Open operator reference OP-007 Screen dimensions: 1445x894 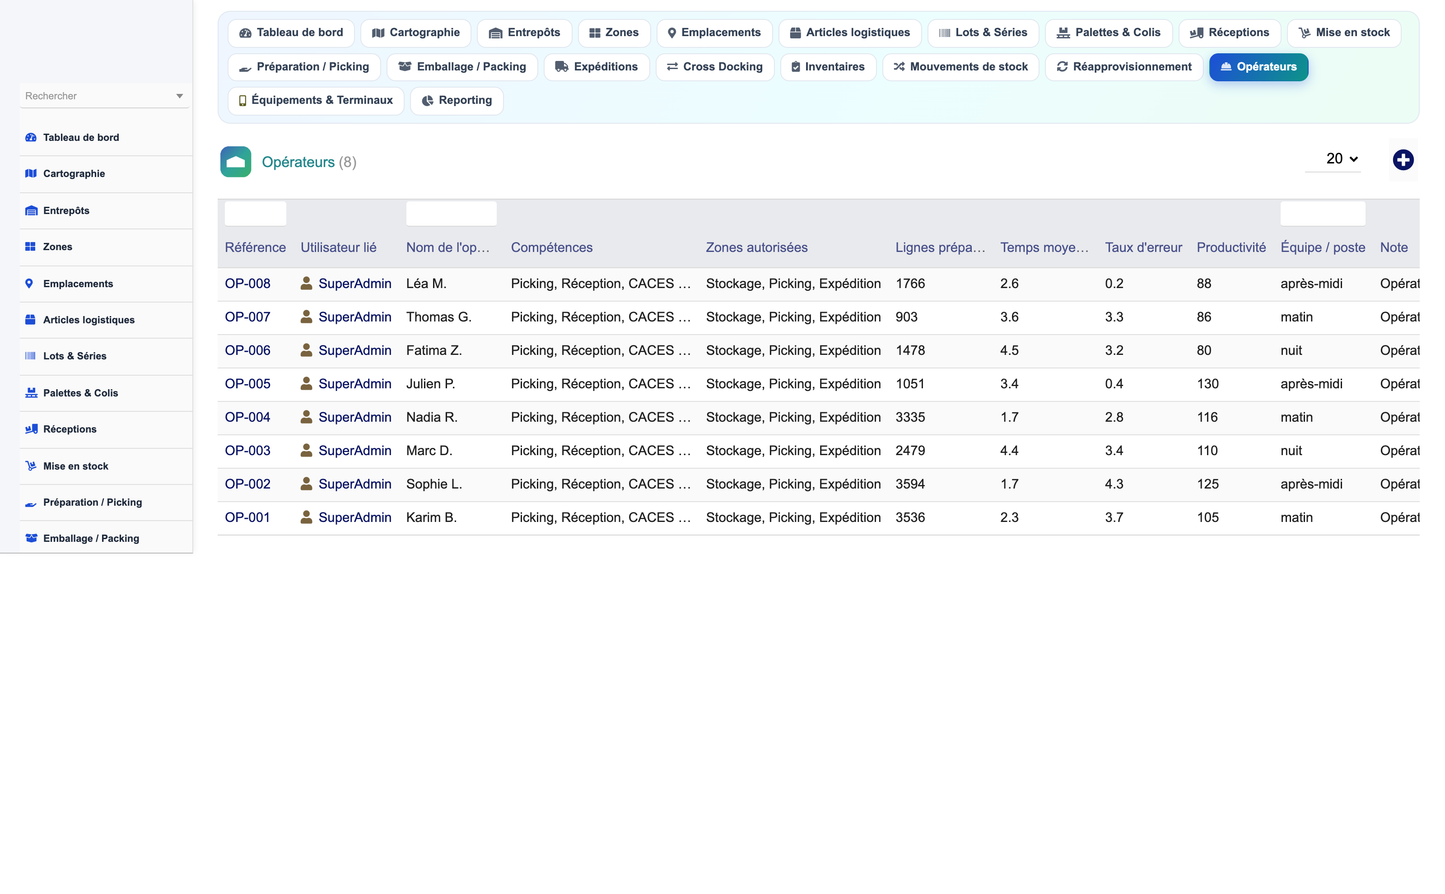[248, 317]
